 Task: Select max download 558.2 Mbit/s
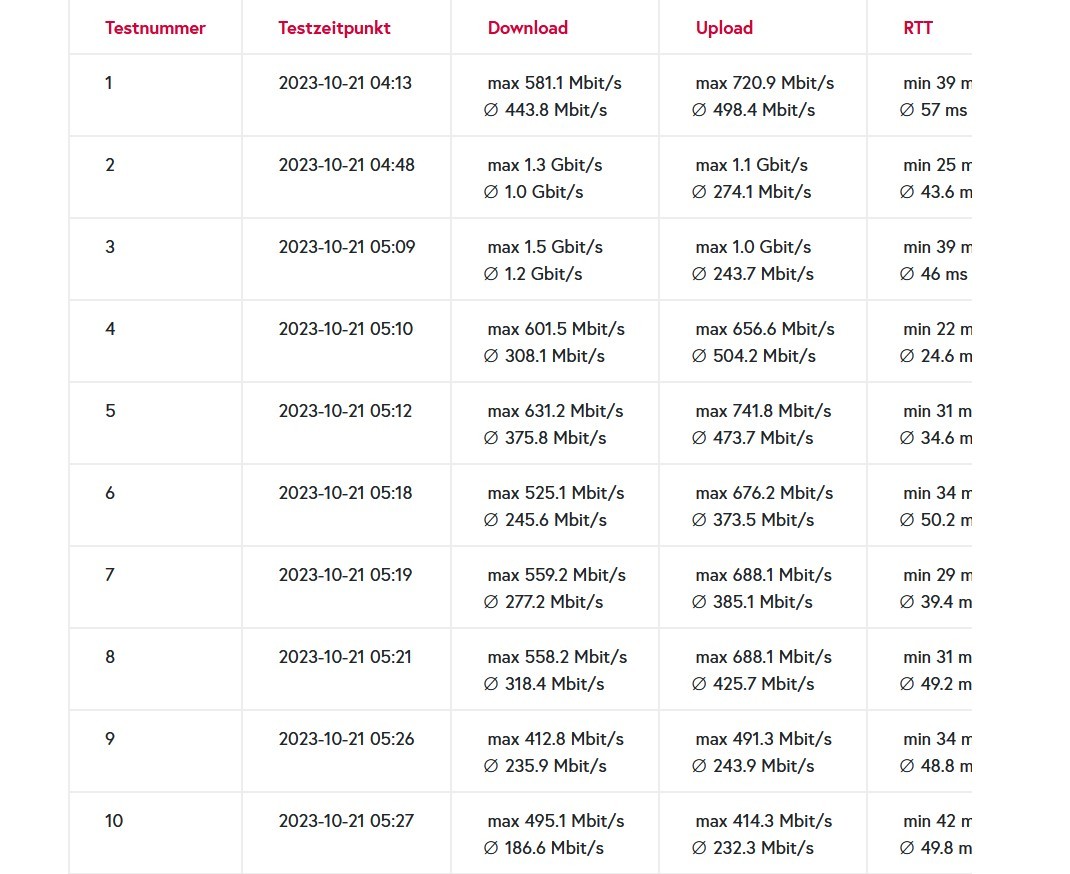[x=557, y=657]
